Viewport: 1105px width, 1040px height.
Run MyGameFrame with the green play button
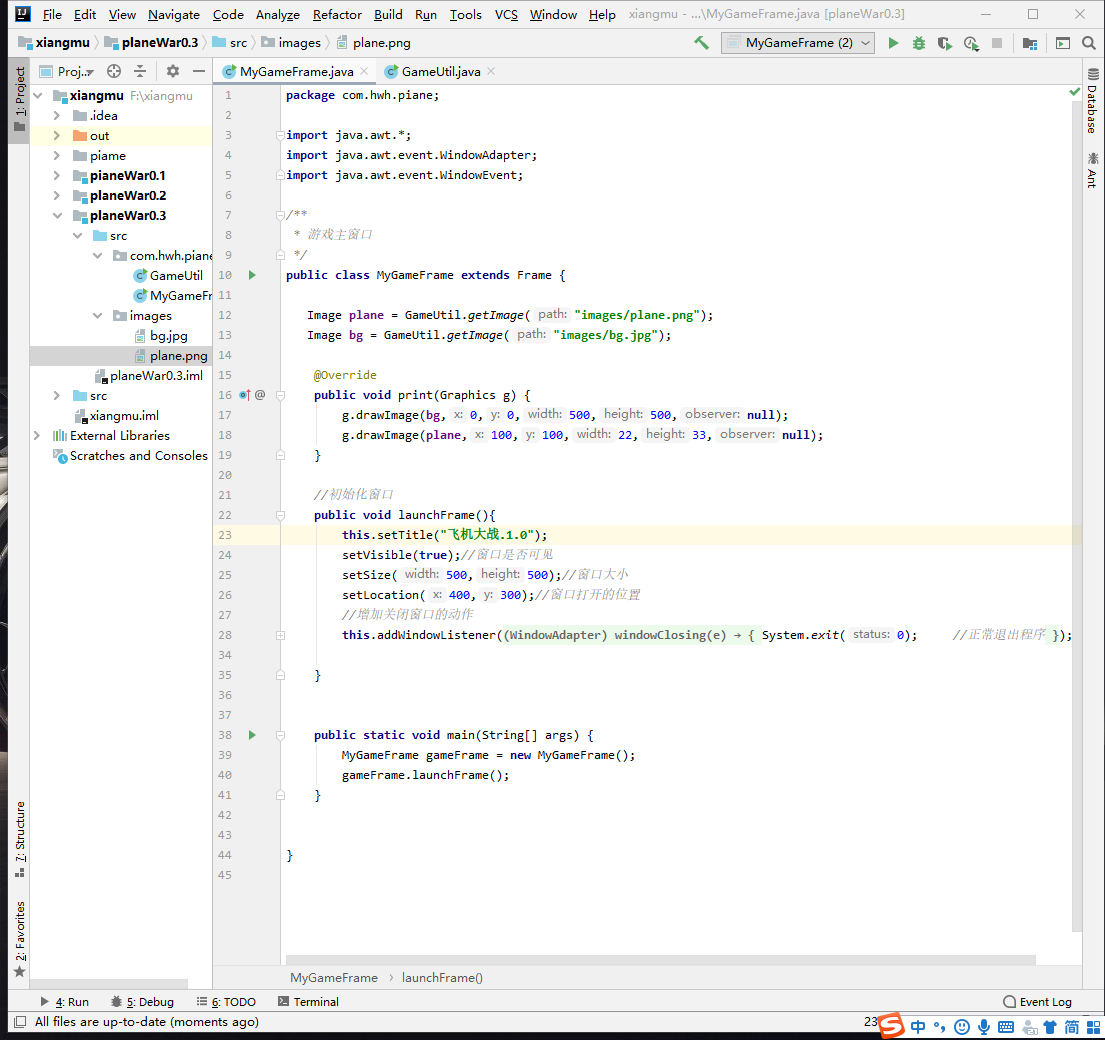[x=893, y=43]
